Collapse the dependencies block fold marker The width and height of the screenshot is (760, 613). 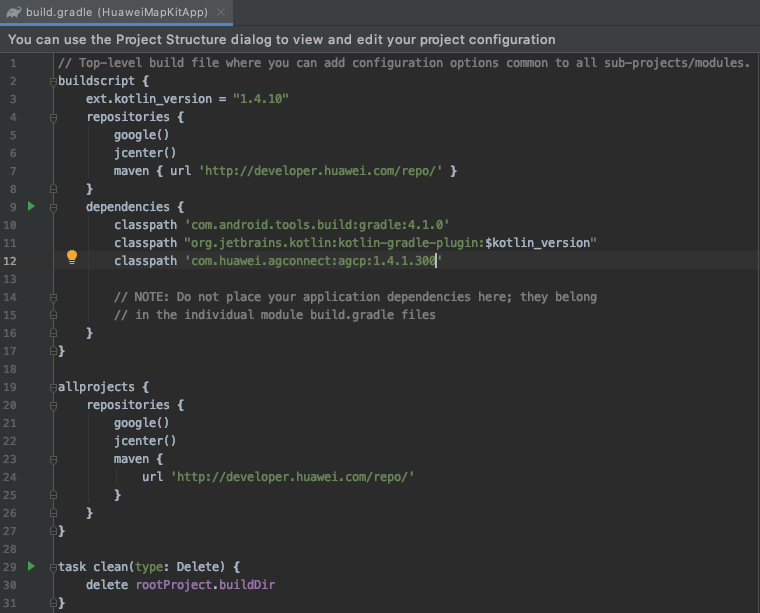[x=53, y=207]
